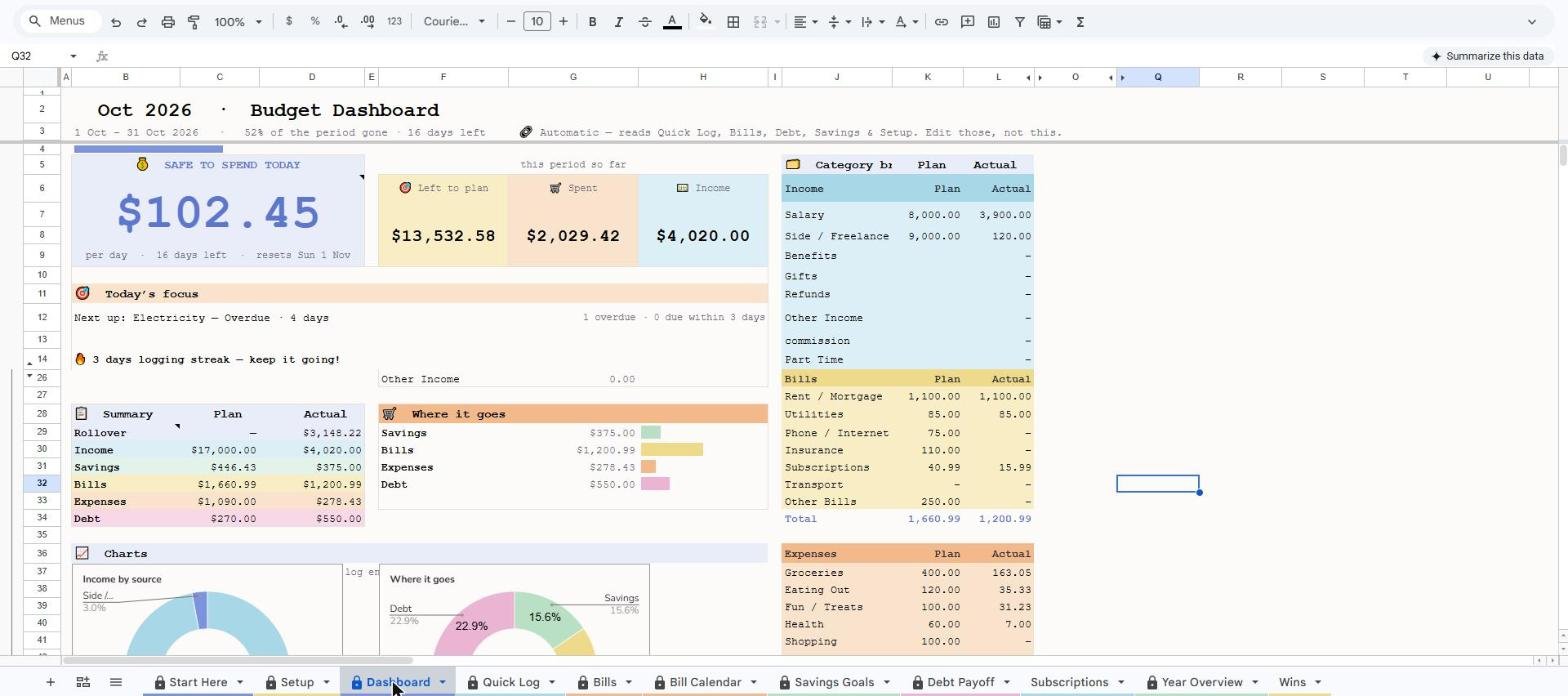The image size is (1568, 696).
Task: Click the horizontal scrollbar
Action: (238, 660)
